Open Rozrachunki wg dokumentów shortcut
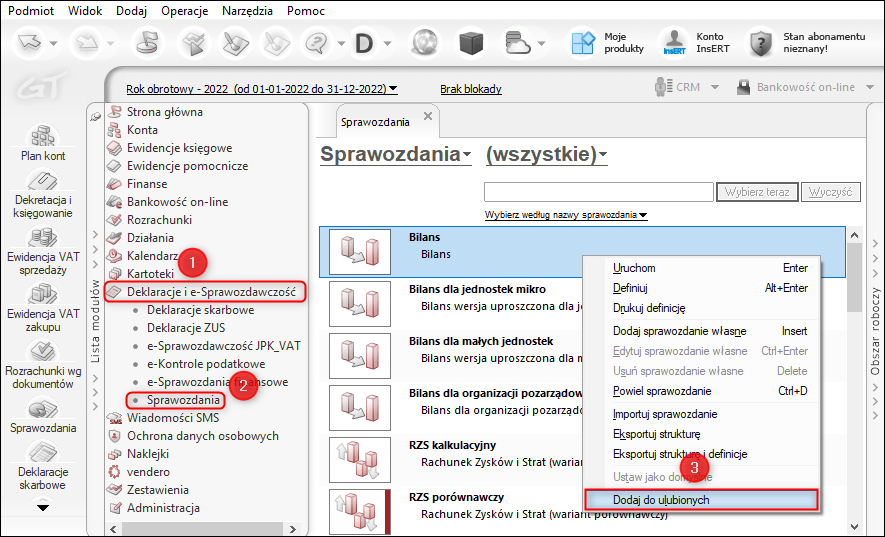 tap(42, 353)
